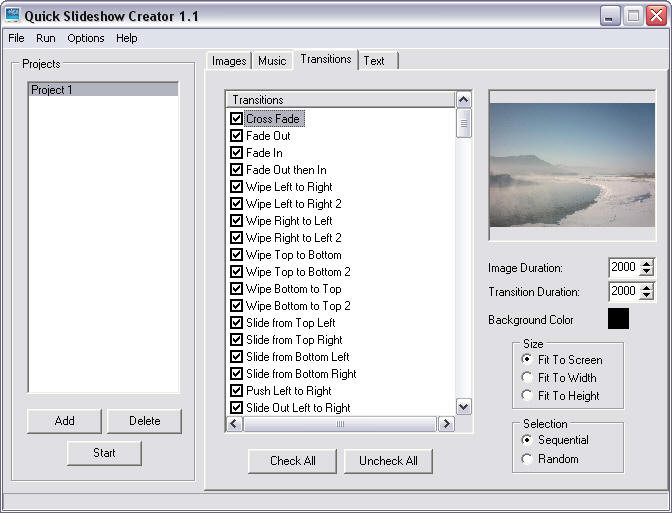Open the Options menu
The image size is (672, 513).
(x=86, y=38)
